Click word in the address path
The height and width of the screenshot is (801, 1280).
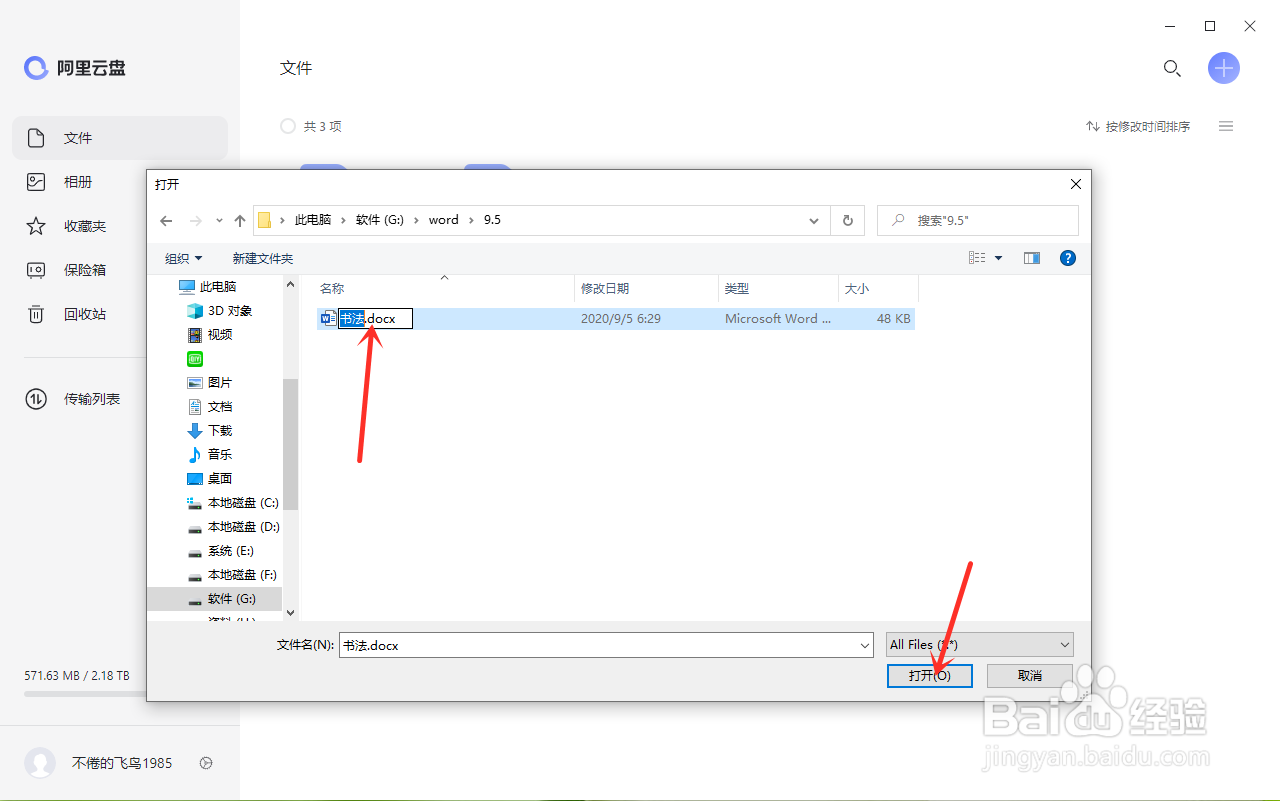tap(444, 220)
